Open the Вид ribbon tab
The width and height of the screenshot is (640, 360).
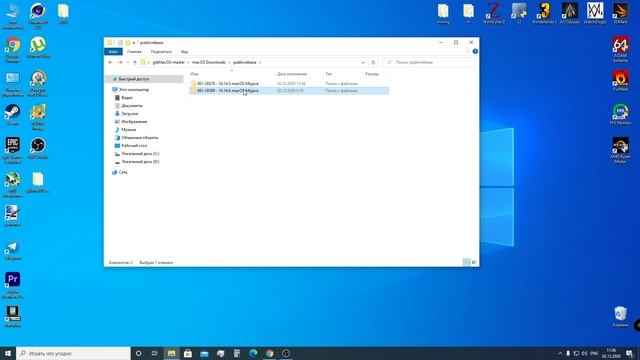pos(184,52)
